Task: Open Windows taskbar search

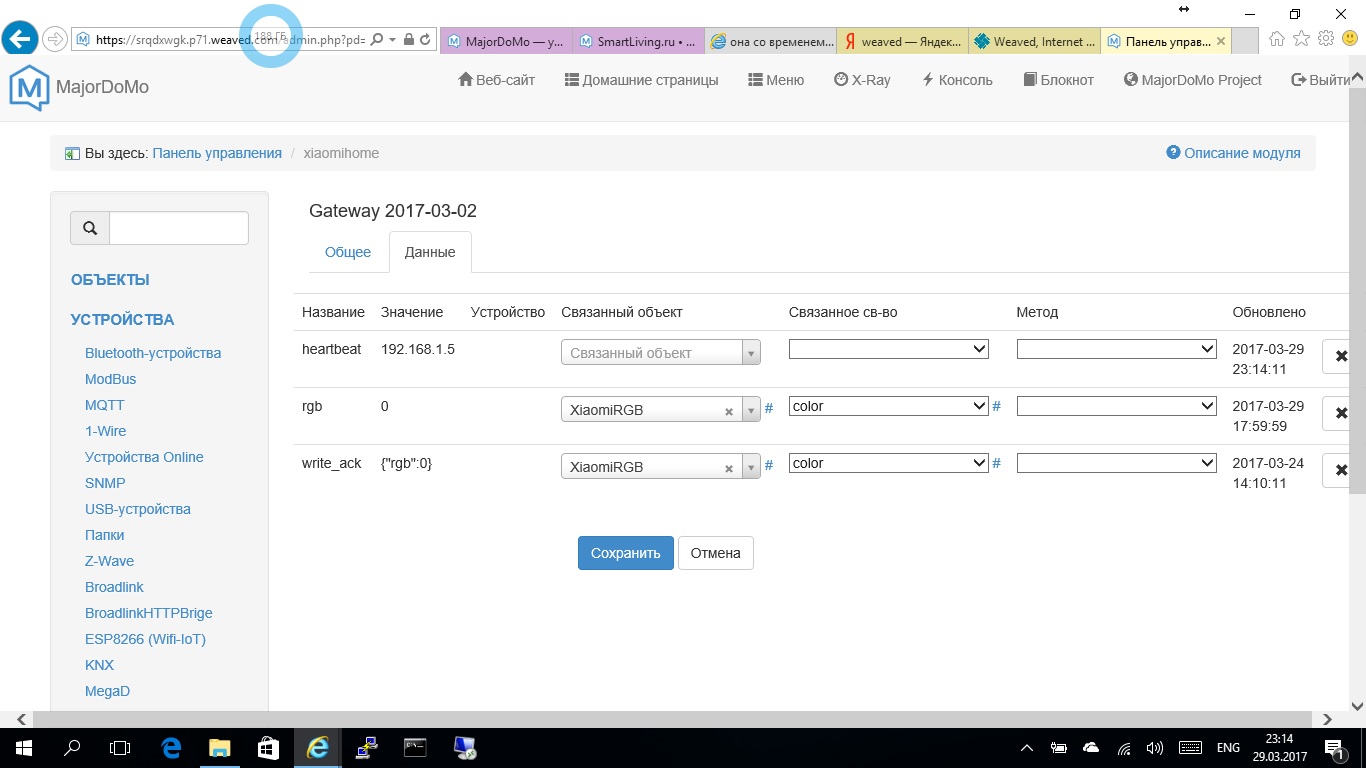Action: tap(72, 747)
